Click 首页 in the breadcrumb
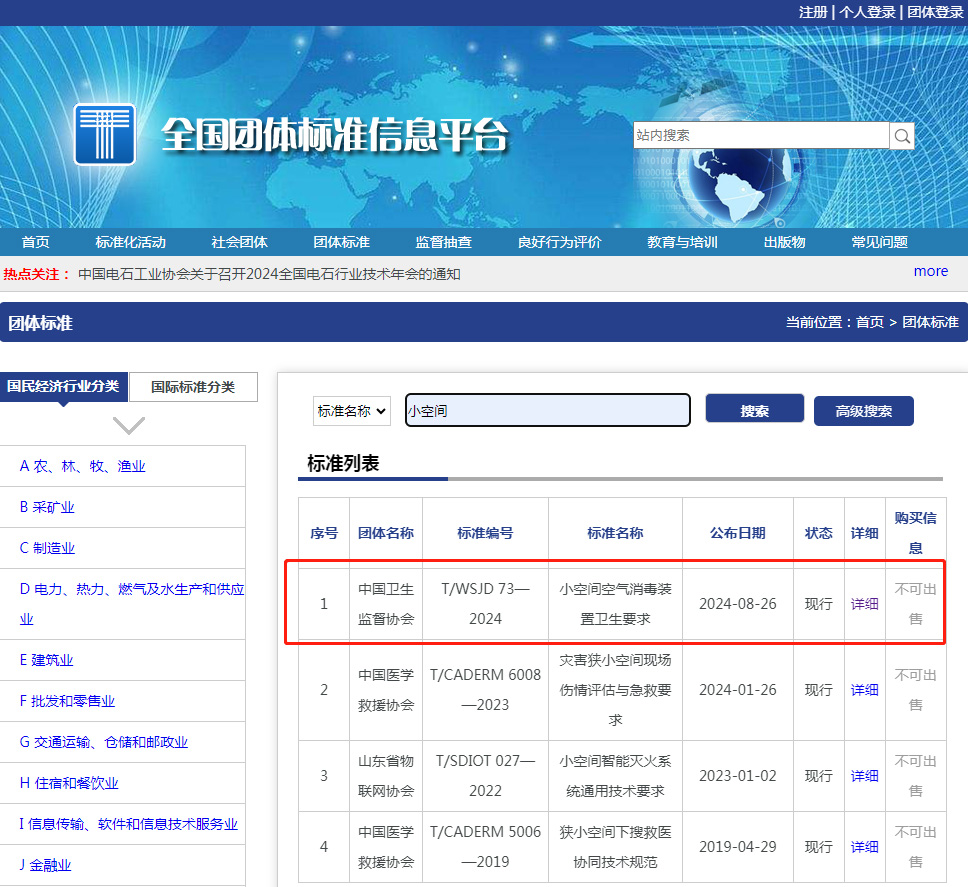This screenshot has width=968, height=887. tap(870, 322)
